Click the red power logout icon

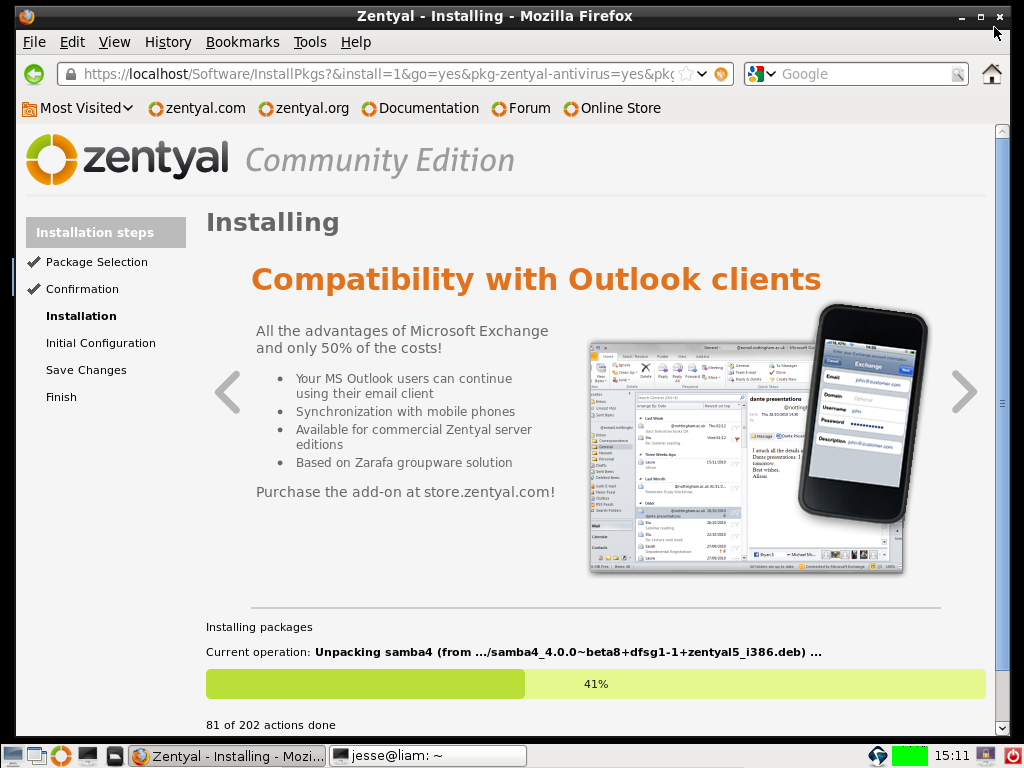click(x=1012, y=756)
